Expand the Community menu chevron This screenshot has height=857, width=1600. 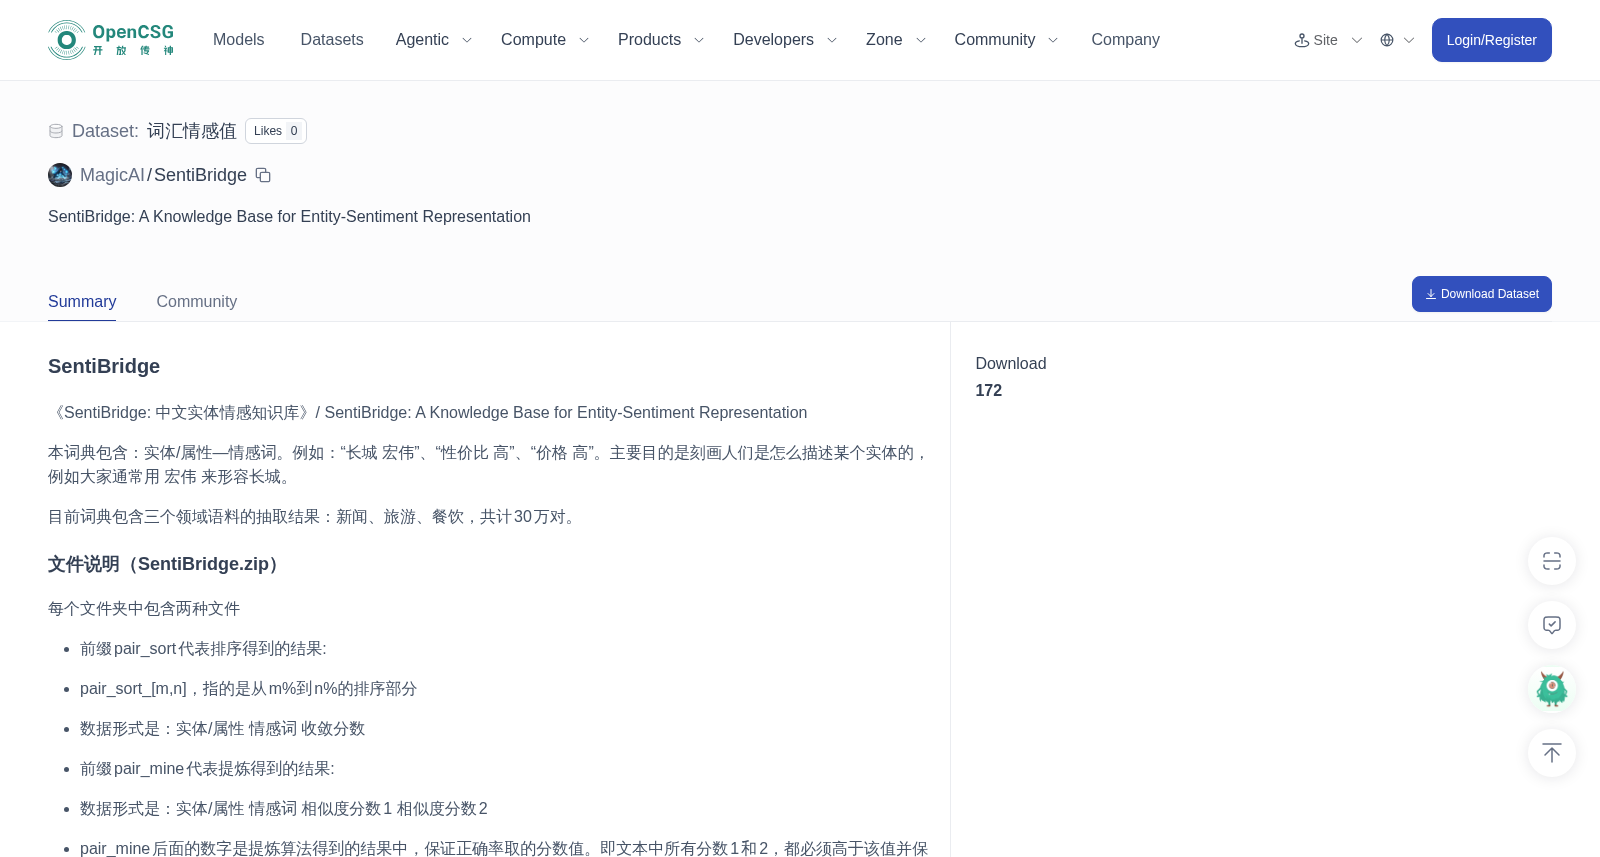click(1053, 40)
